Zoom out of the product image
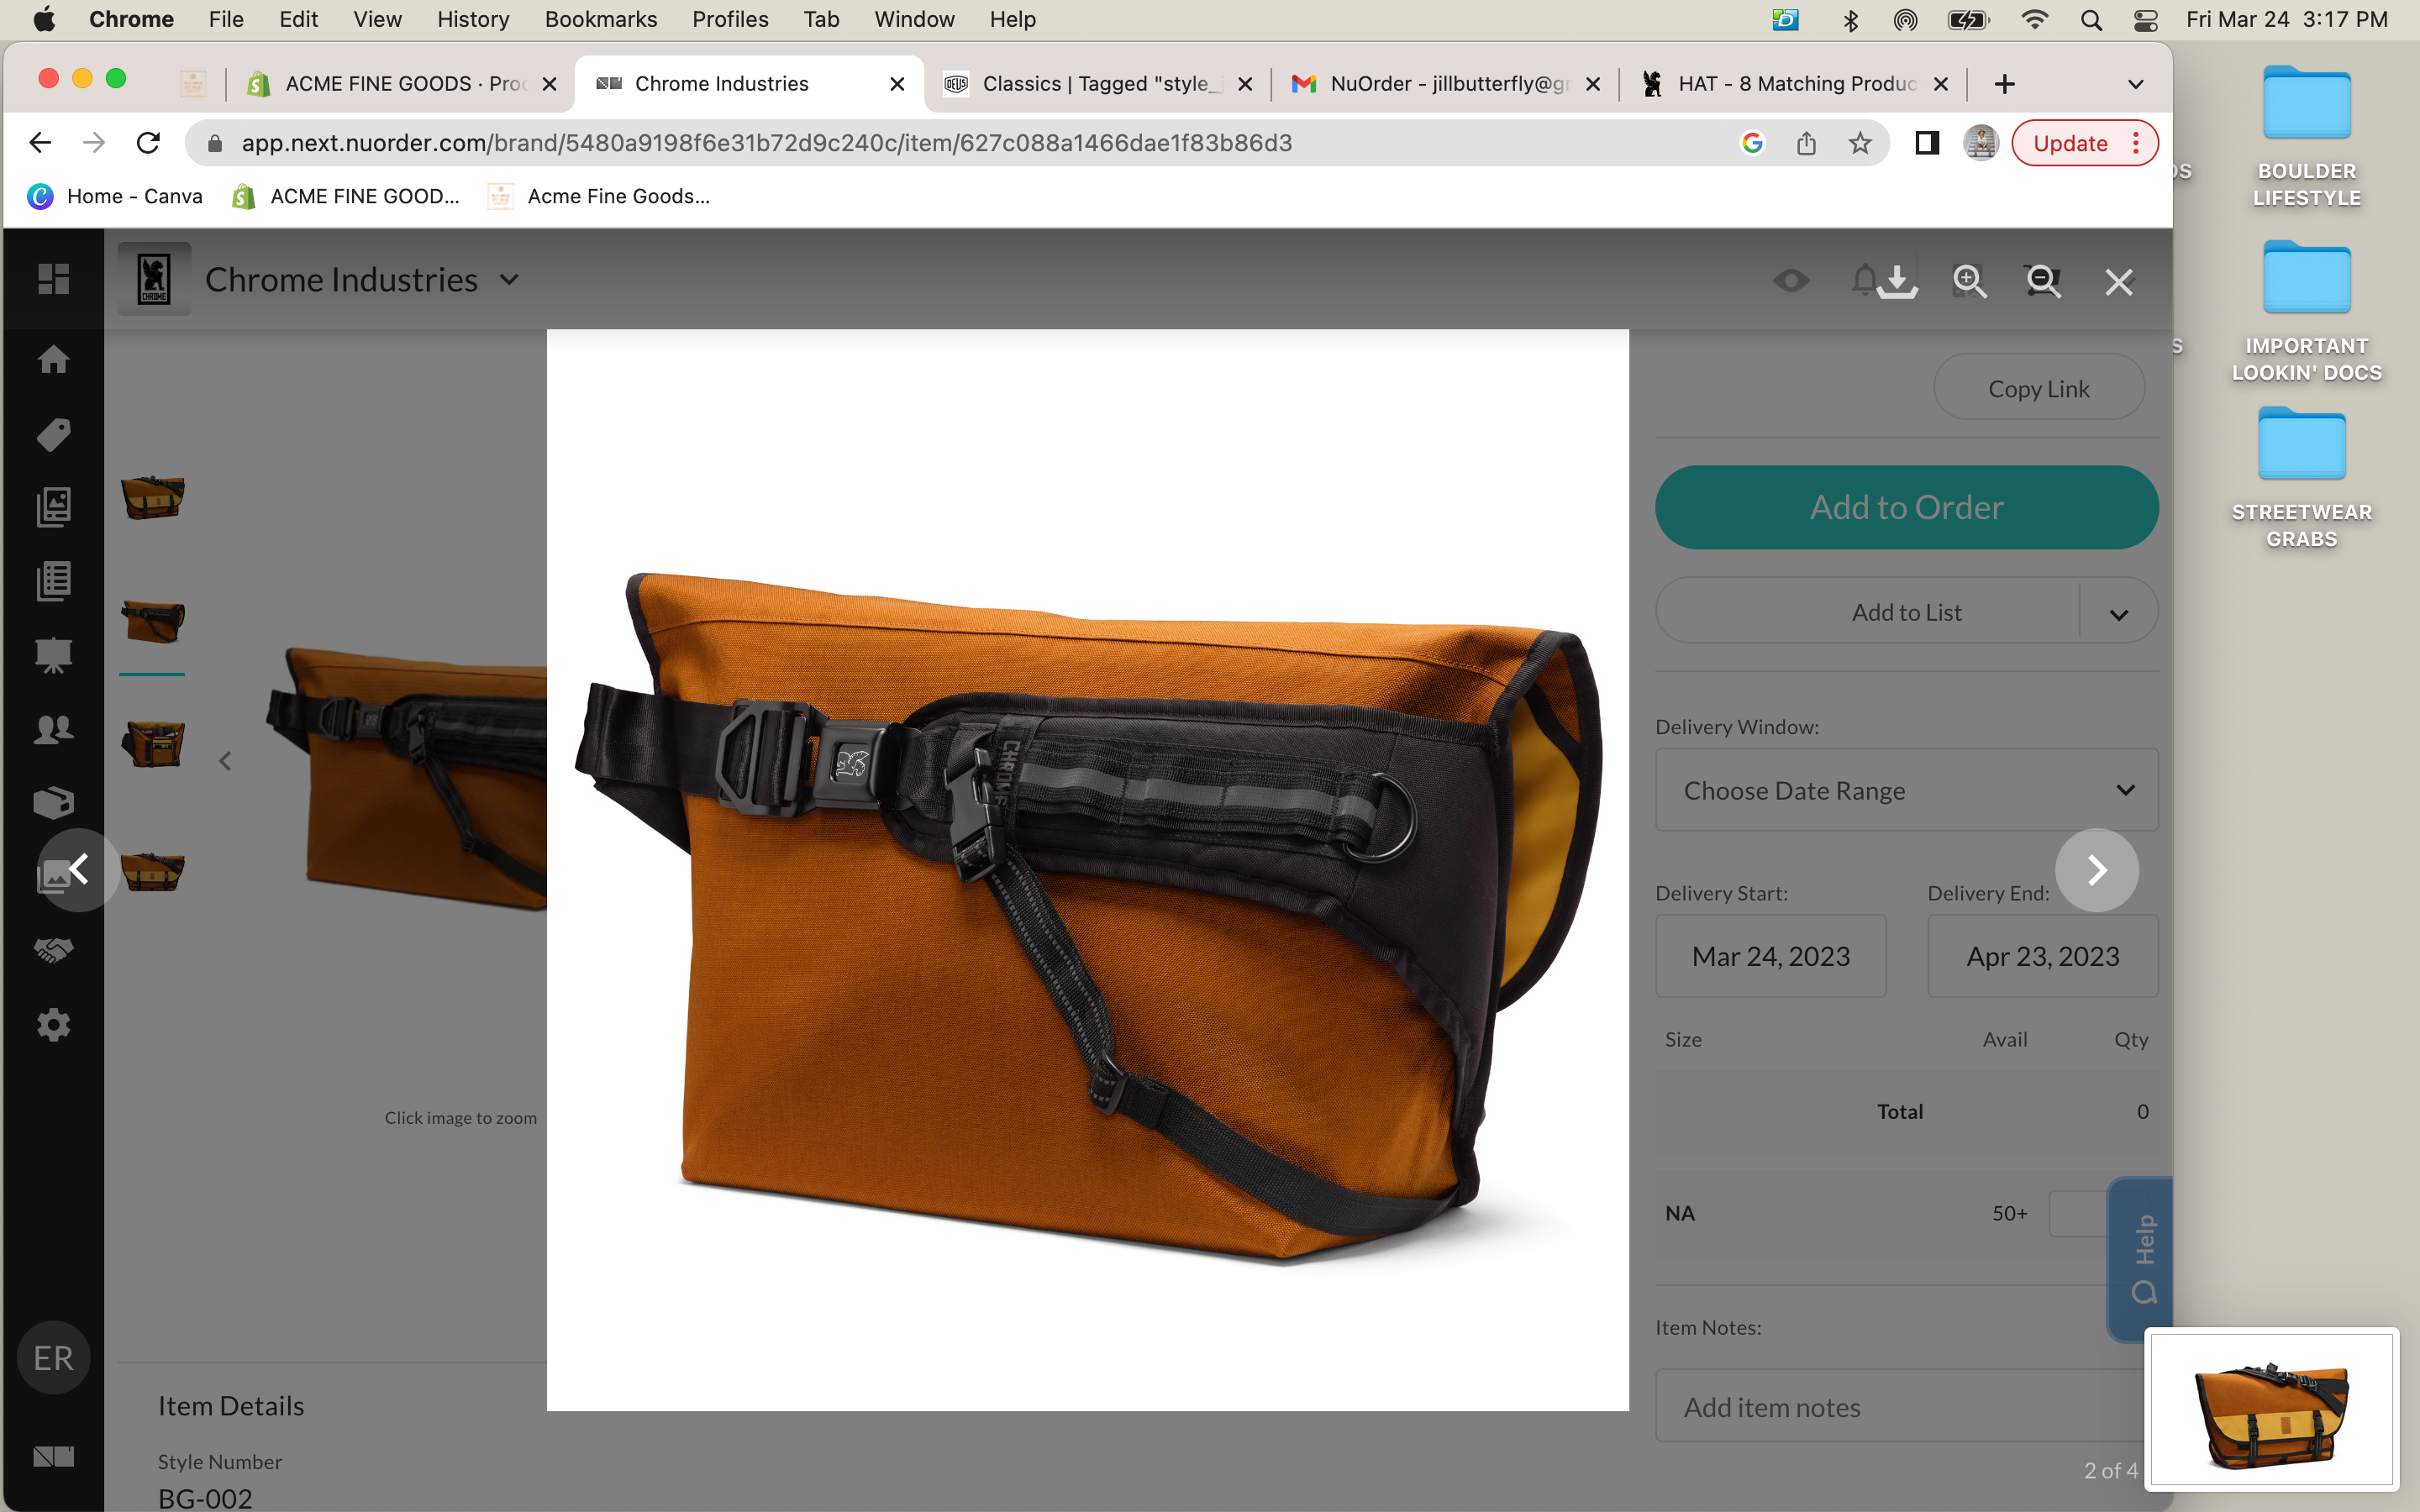The height and width of the screenshot is (1512, 2420). 2043,281
